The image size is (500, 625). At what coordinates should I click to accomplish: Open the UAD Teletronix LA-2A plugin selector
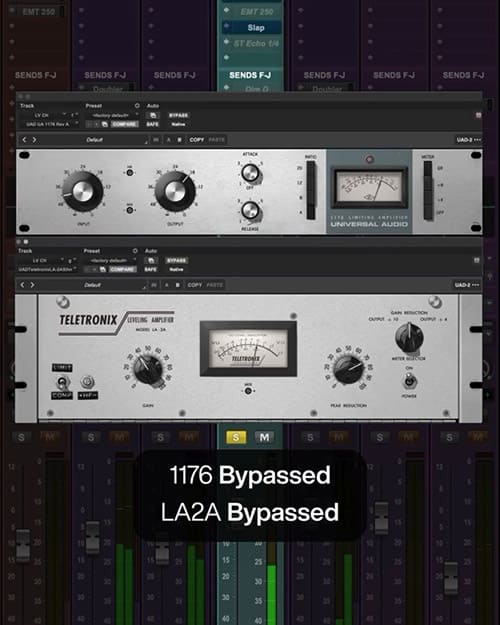[47, 269]
